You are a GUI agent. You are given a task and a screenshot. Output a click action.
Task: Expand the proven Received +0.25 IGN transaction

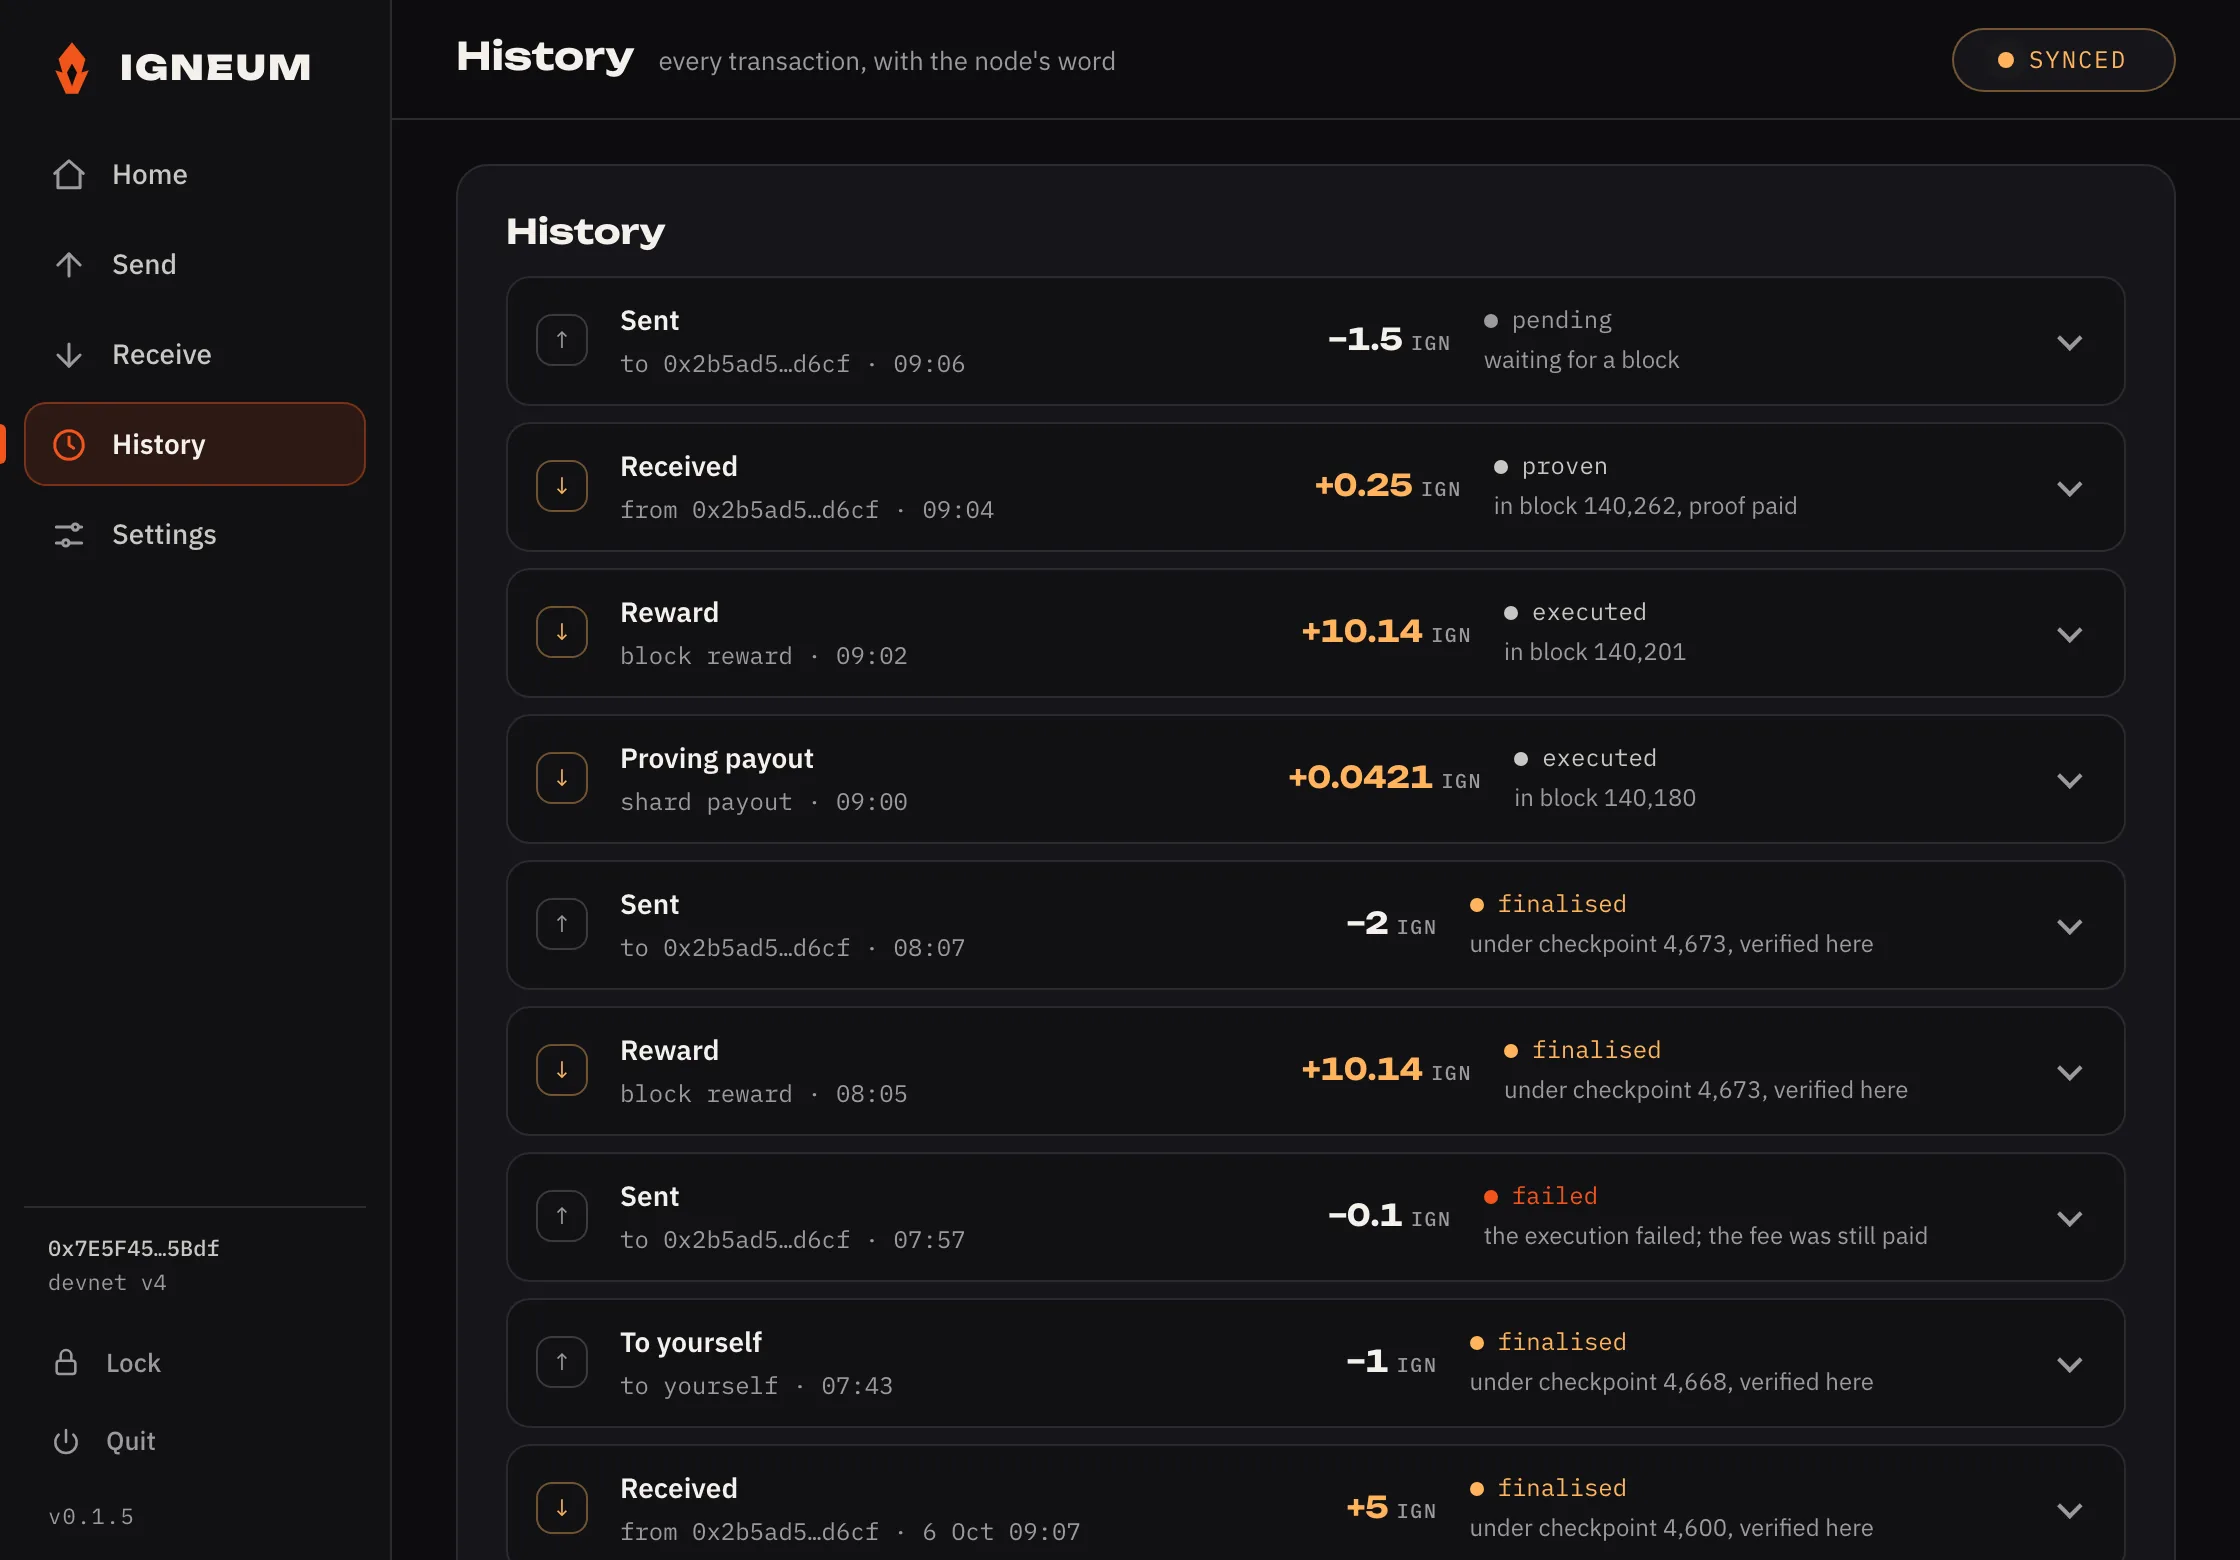[2070, 488]
